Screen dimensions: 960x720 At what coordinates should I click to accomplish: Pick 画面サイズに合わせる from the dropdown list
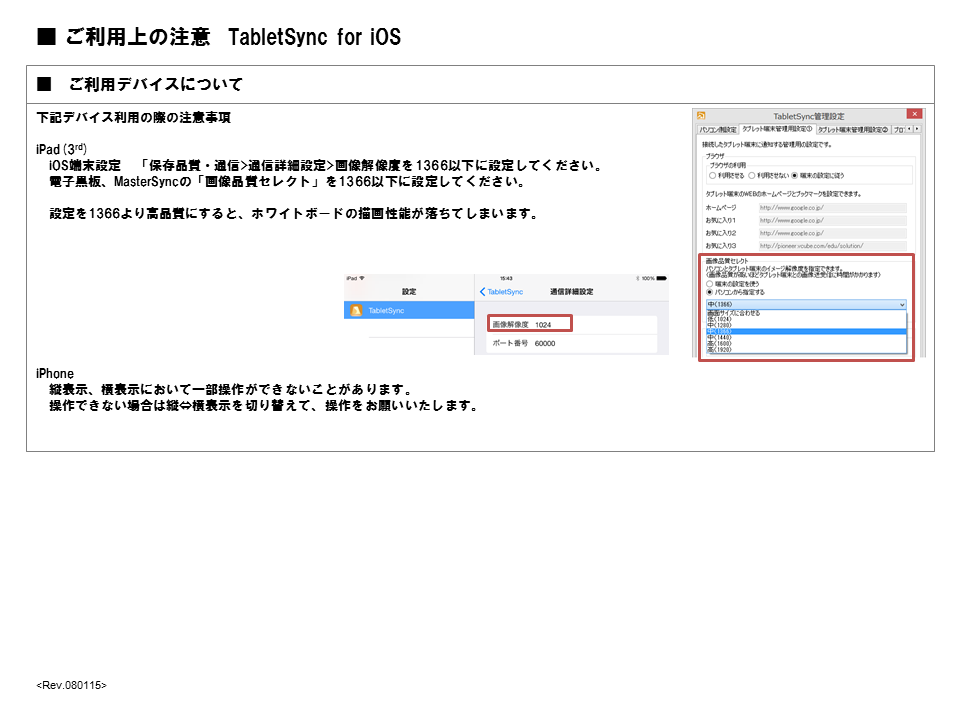pyautogui.click(x=733, y=313)
